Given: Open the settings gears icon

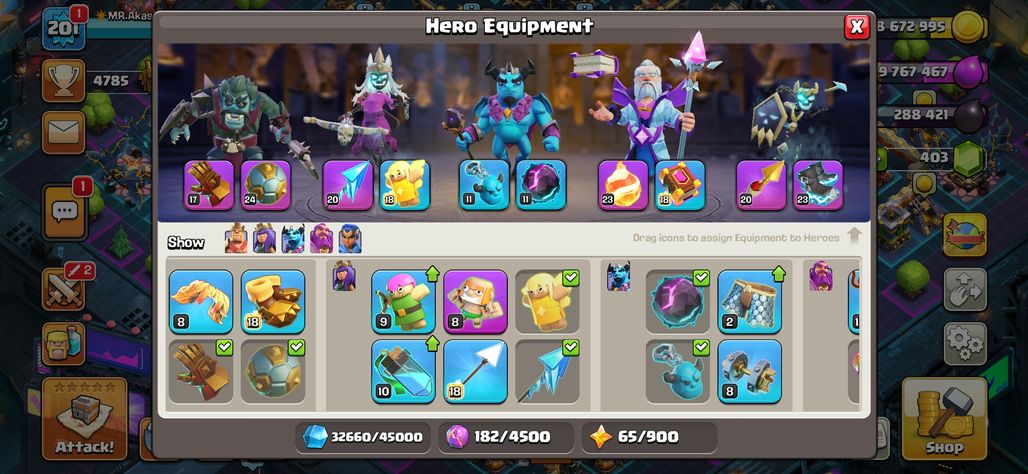Looking at the screenshot, I should pyautogui.click(x=965, y=344).
